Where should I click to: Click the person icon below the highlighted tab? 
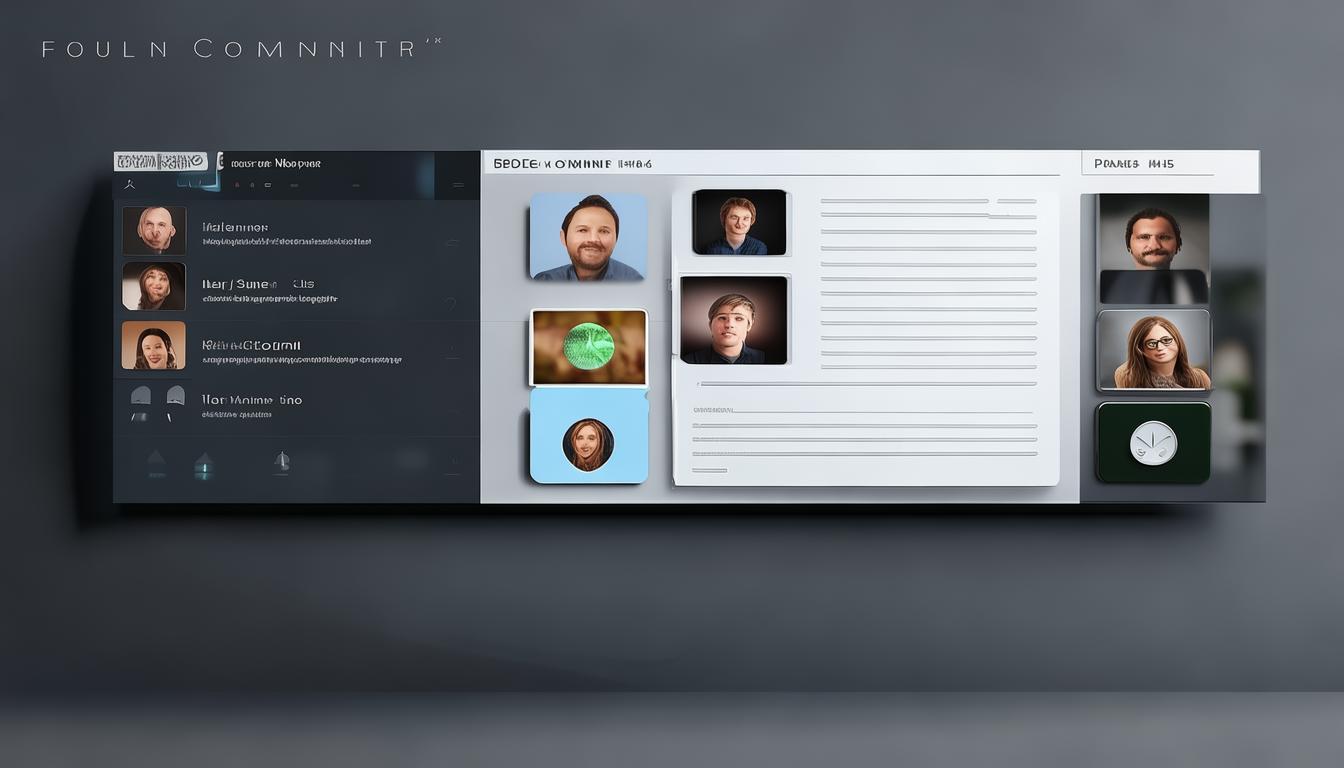129,185
